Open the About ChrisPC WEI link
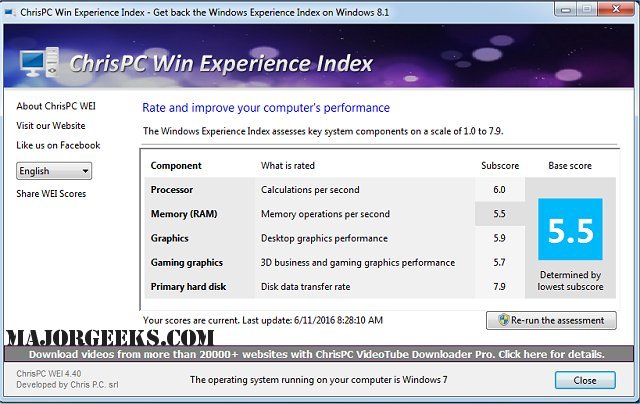 [x=56, y=106]
